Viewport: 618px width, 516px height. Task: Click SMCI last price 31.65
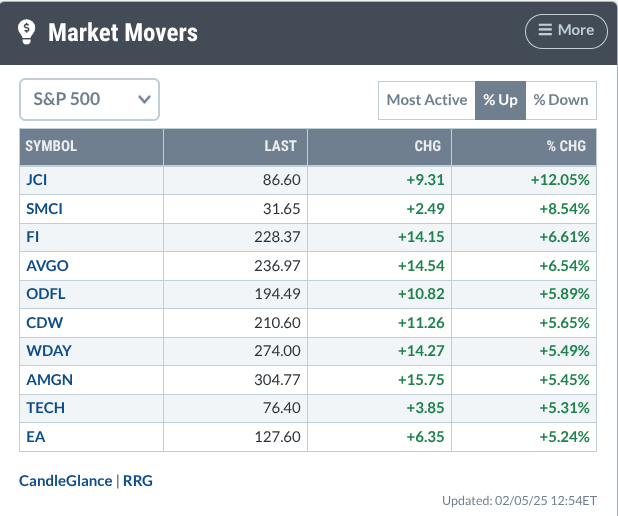[282, 209]
